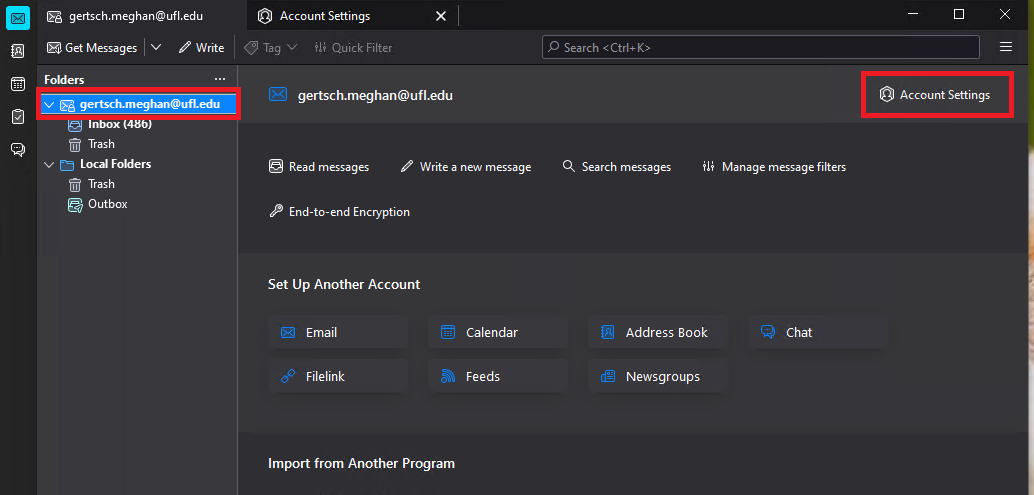Set up an Address Book

click(x=658, y=332)
